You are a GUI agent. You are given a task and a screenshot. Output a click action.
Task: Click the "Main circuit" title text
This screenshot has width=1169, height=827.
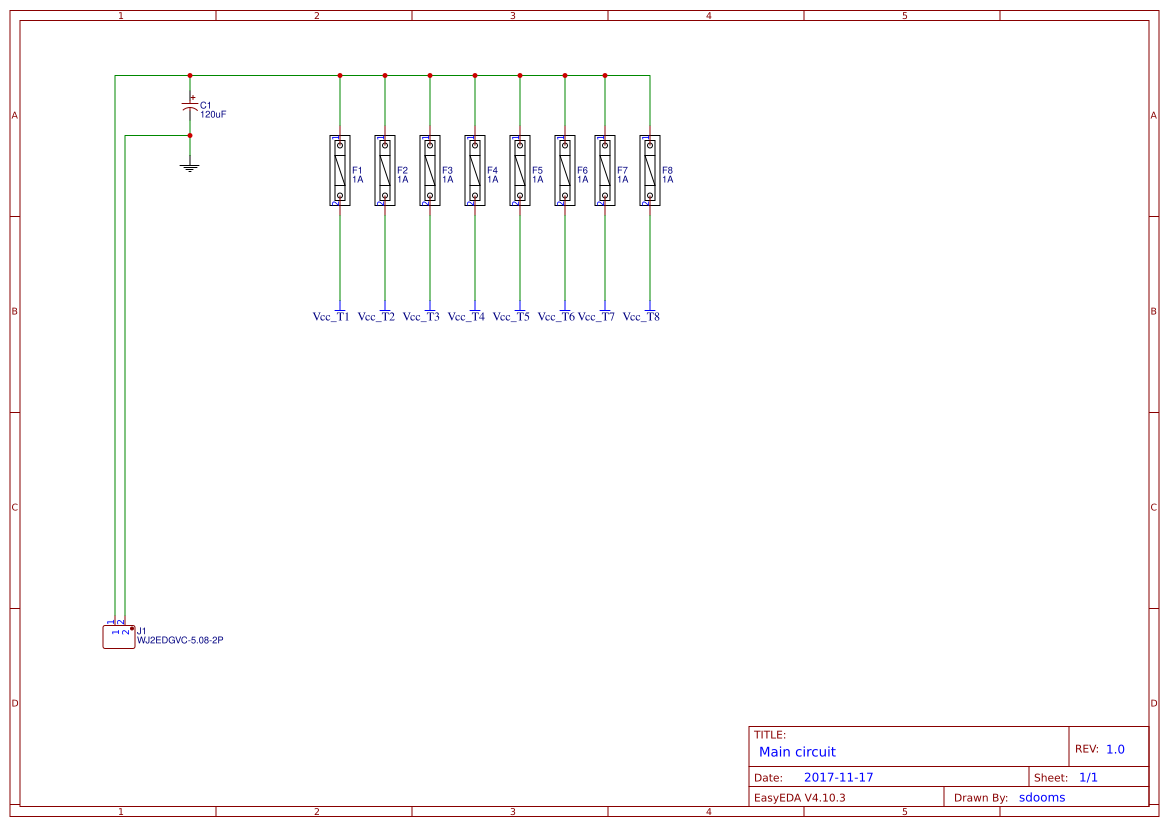(797, 752)
